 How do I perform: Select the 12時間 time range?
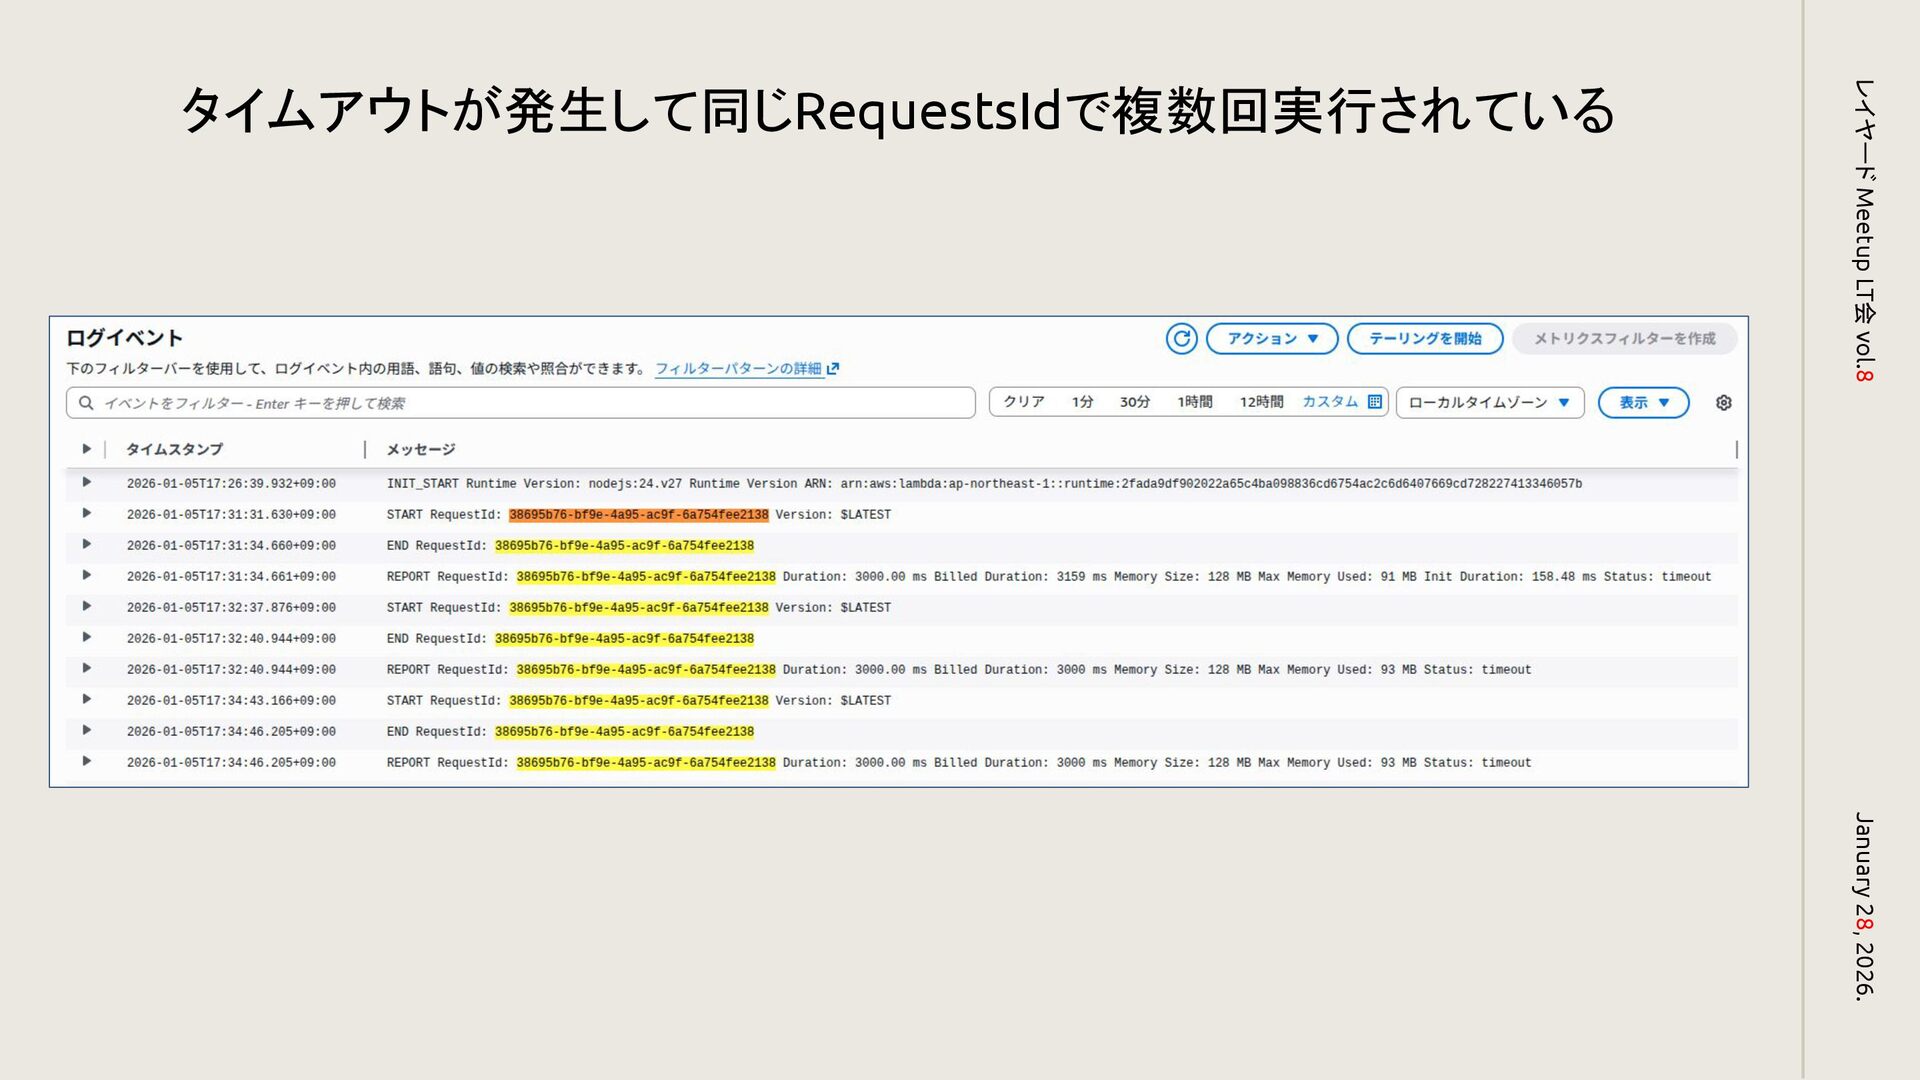[x=1261, y=402]
